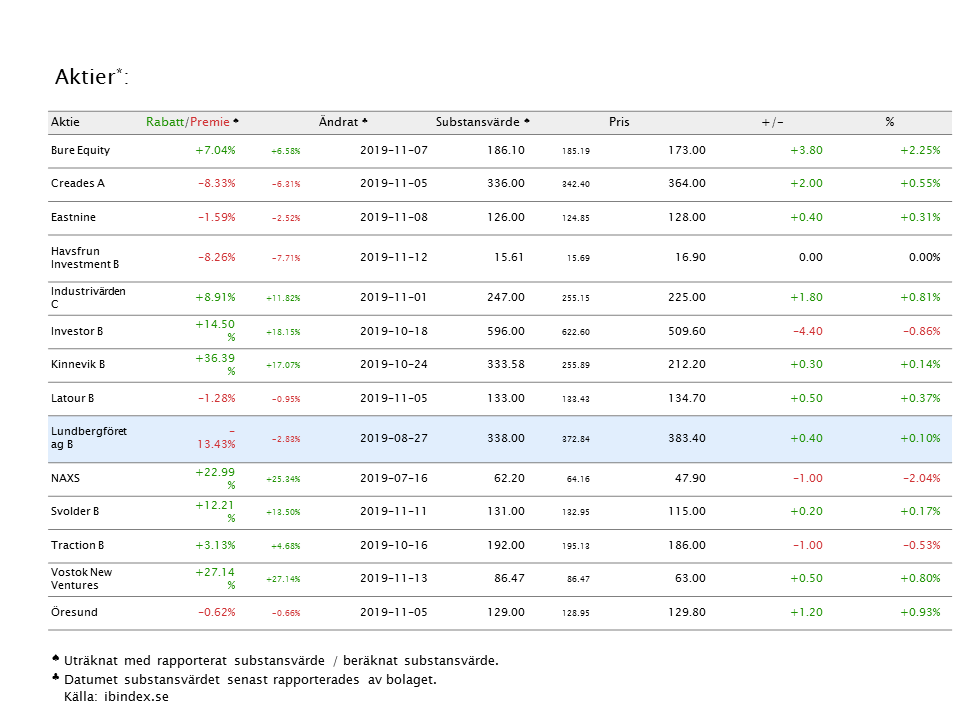This screenshot has height=720, width=960.
Task: Click footnote Datumet substansvärdet senast rapporterades
Action: (x=245, y=680)
